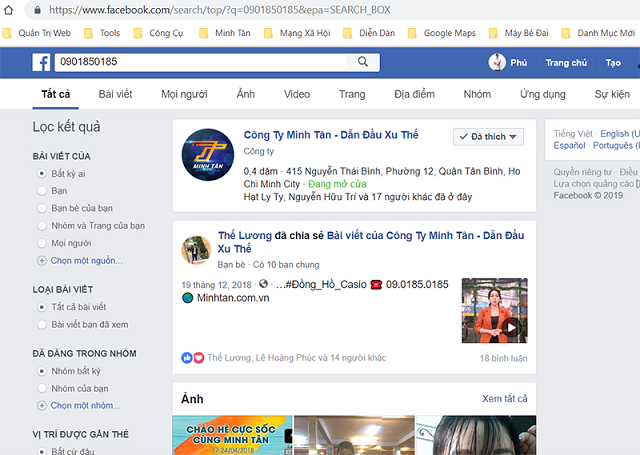Open the Máy Bẻ Đai bookmark folder
The width and height of the screenshot is (640, 455).
(518, 33)
